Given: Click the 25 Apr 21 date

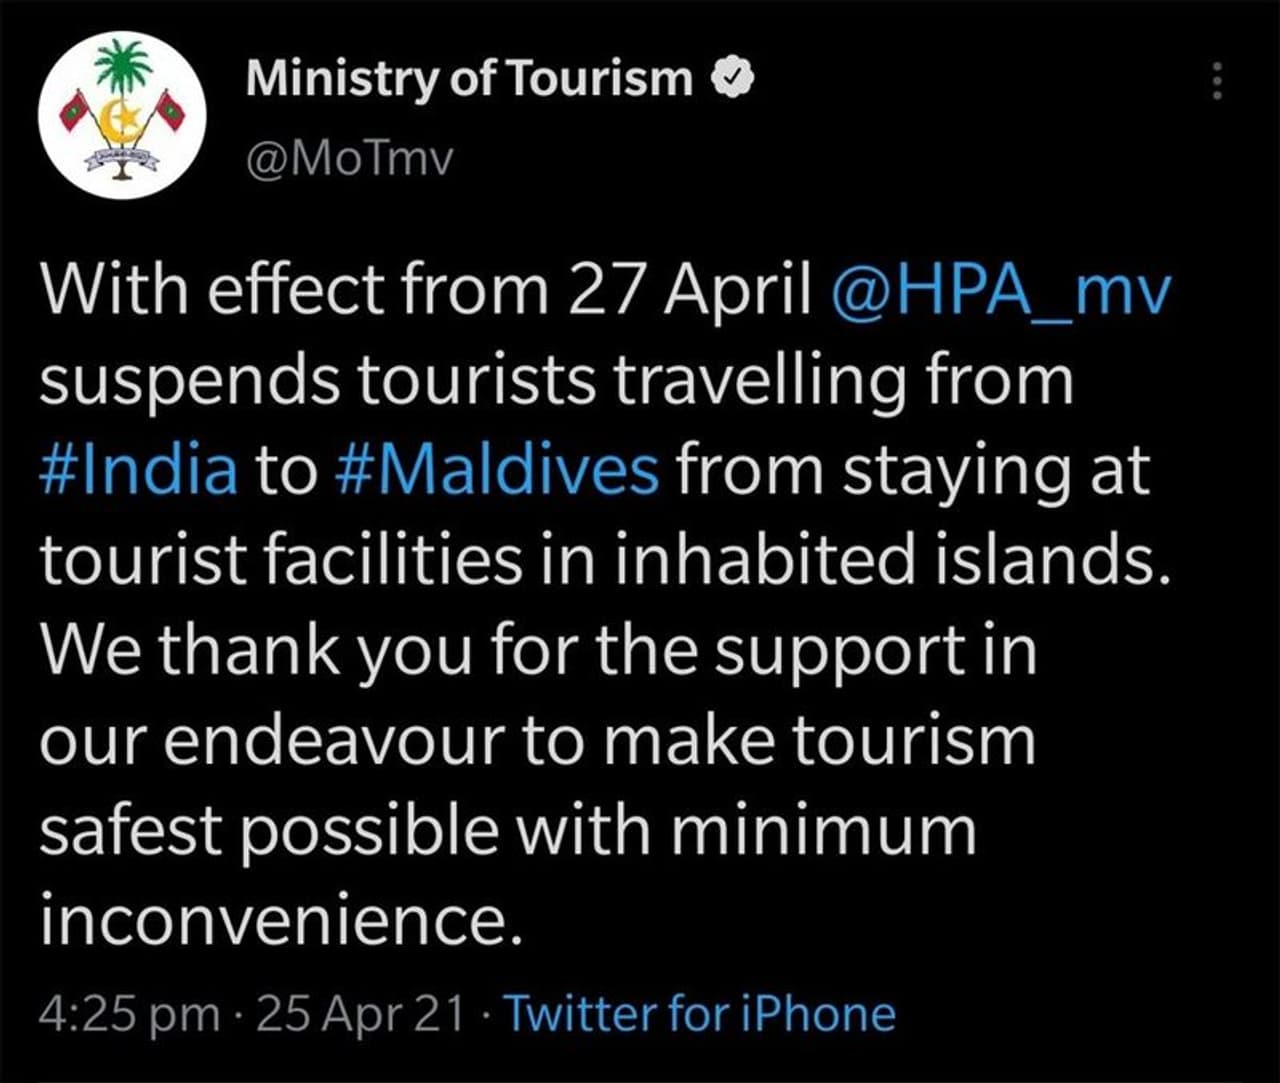Looking at the screenshot, I should (361, 1014).
